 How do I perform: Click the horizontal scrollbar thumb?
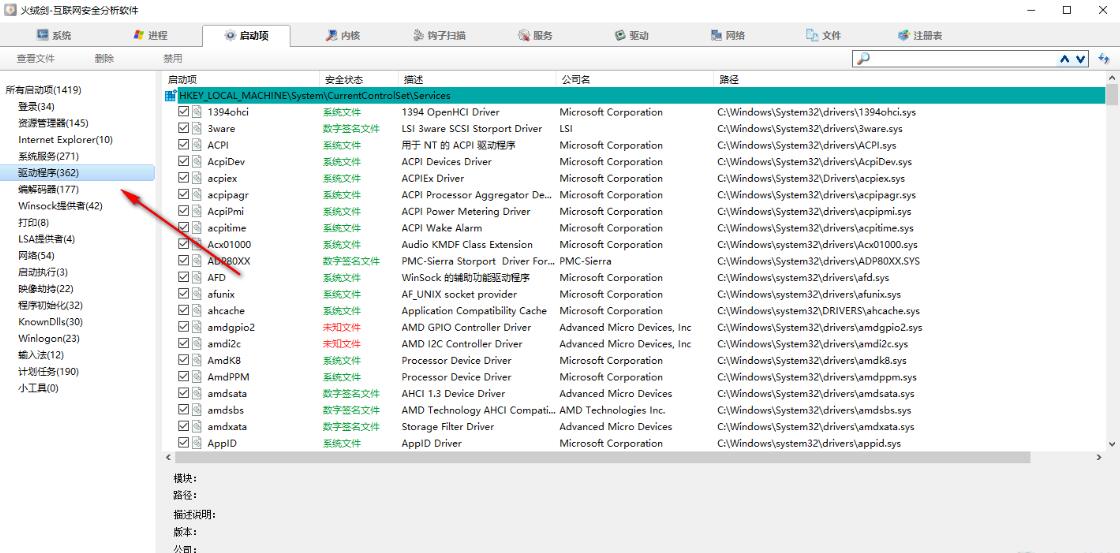604,457
